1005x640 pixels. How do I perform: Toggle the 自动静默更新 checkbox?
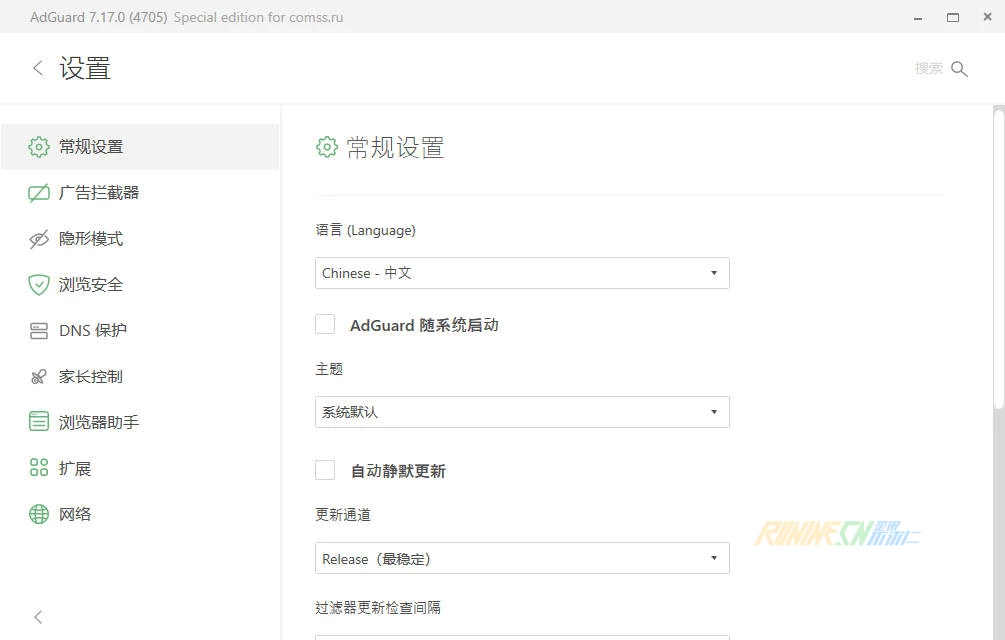pos(325,470)
